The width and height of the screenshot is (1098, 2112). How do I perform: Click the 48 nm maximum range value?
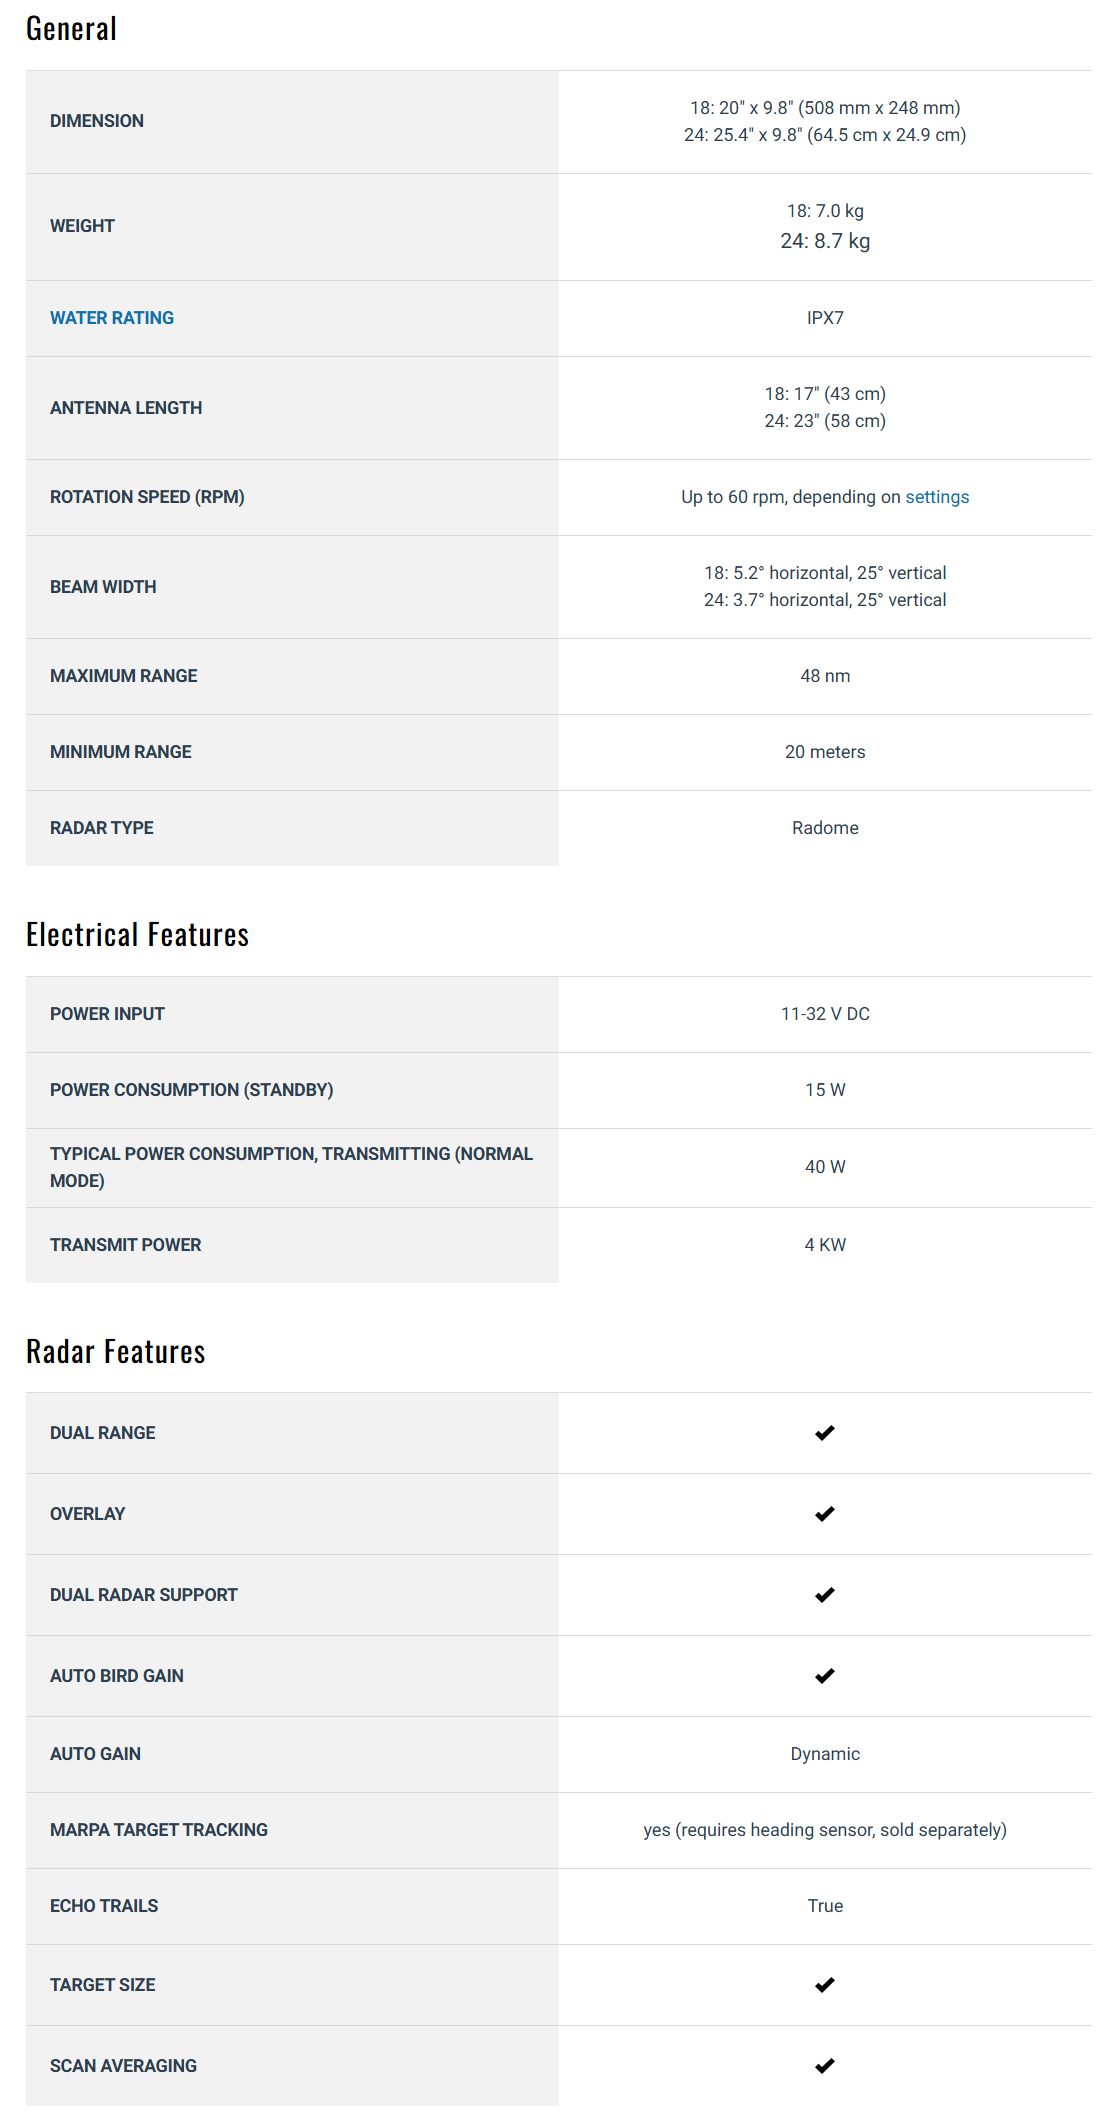825,676
